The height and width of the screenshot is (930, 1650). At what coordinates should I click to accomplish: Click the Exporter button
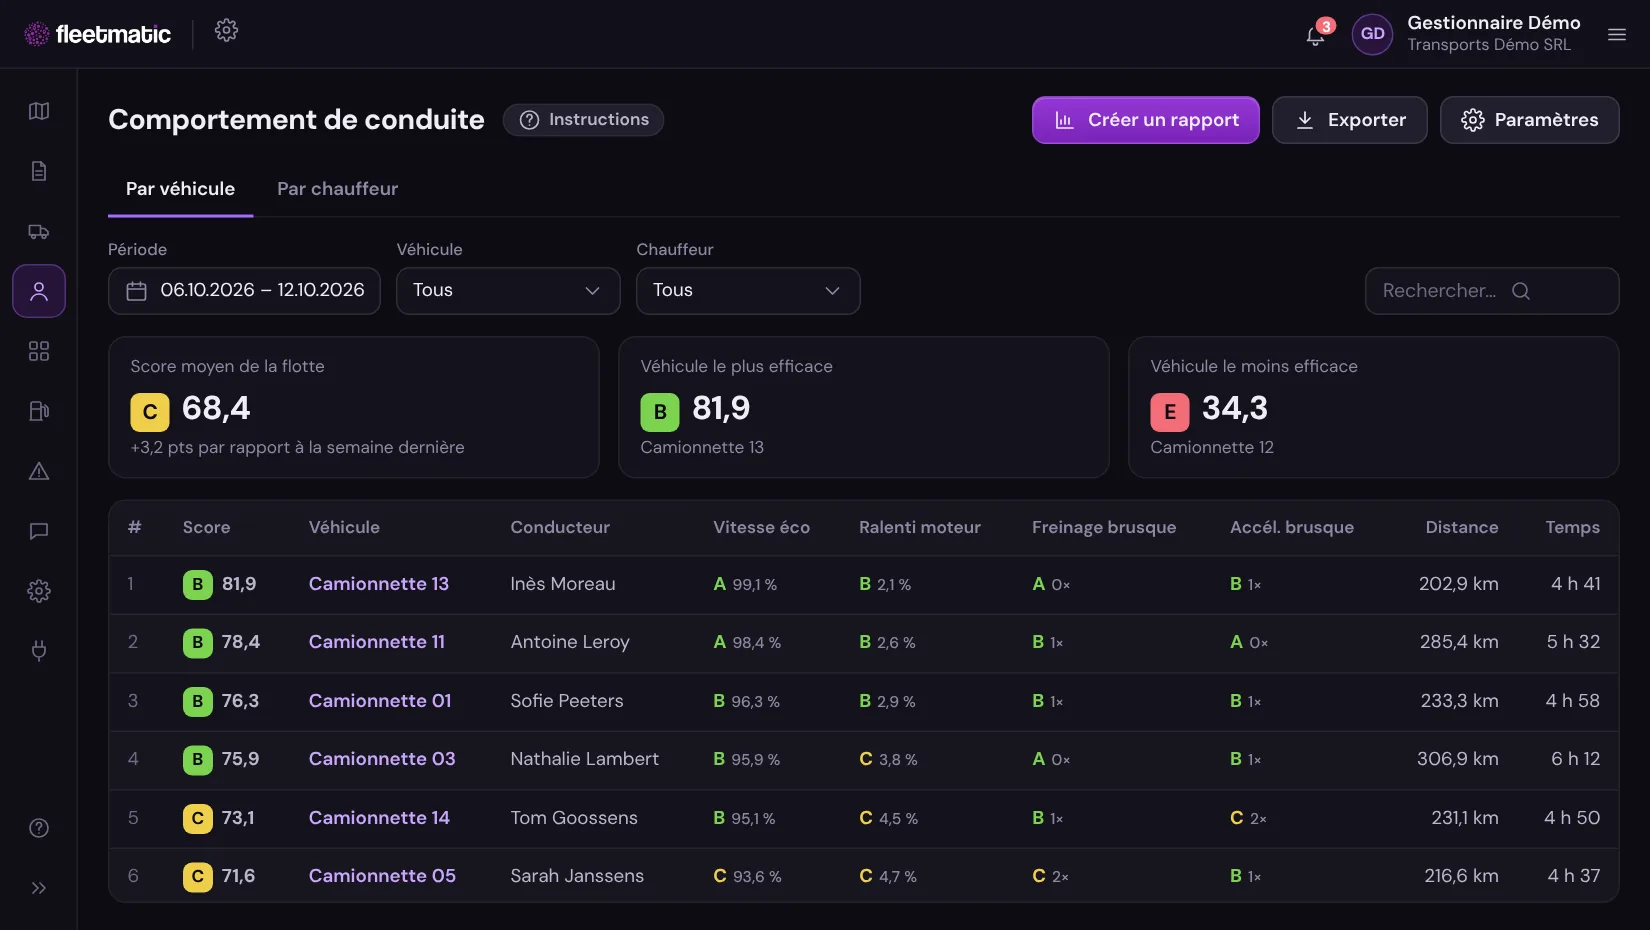pos(1350,120)
